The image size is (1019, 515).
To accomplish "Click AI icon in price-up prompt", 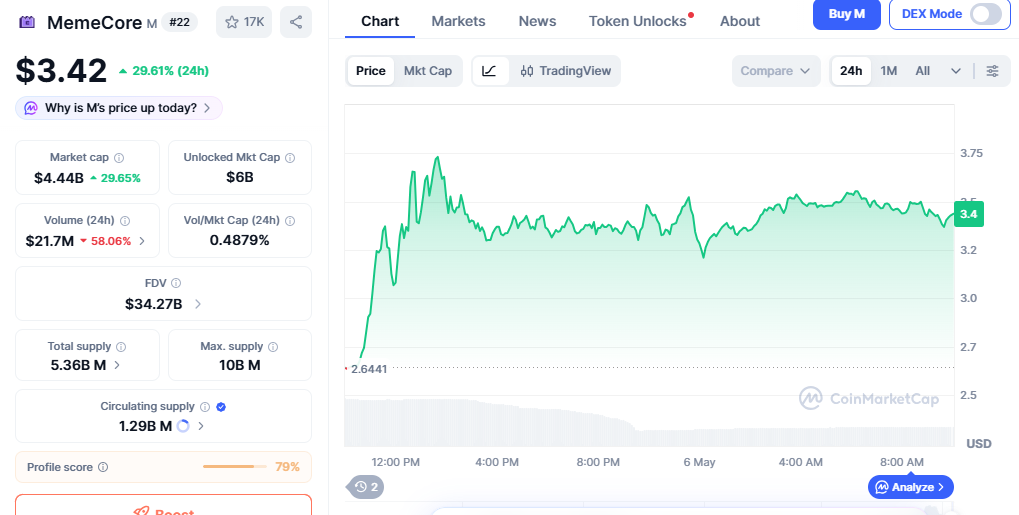I will pyautogui.click(x=31, y=108).
